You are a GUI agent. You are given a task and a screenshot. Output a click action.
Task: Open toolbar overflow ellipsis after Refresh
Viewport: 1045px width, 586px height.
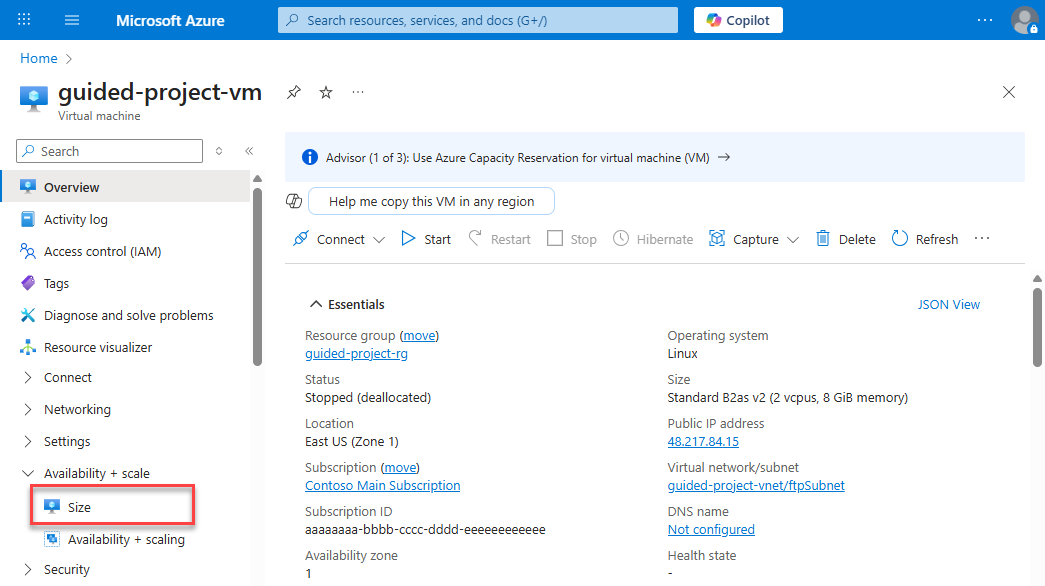click(982, 239)
